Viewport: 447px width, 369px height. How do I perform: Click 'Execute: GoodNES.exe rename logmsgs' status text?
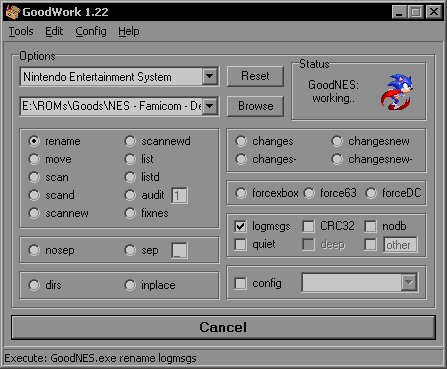pos(101,358)
